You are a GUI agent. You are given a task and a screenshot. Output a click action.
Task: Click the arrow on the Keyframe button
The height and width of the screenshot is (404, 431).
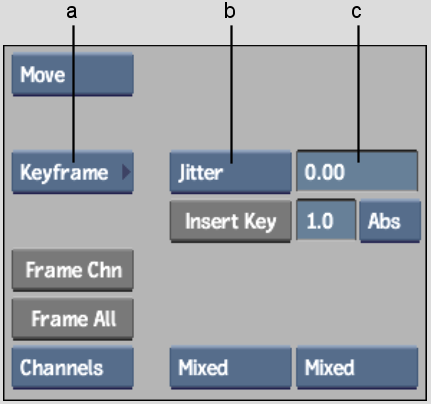126,172
